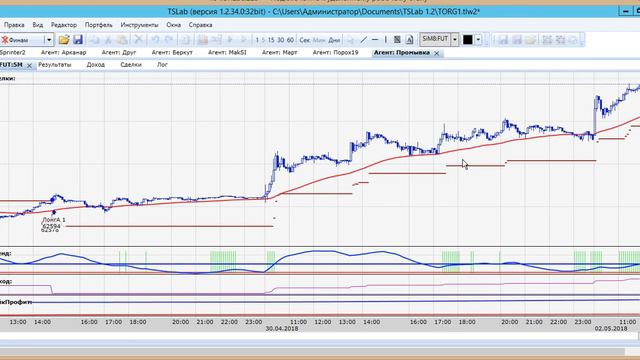Image resolution: width=640 pixels, height=360 pixels.
Task: Click the save floppy disk icon
Action: coord(78,40)
